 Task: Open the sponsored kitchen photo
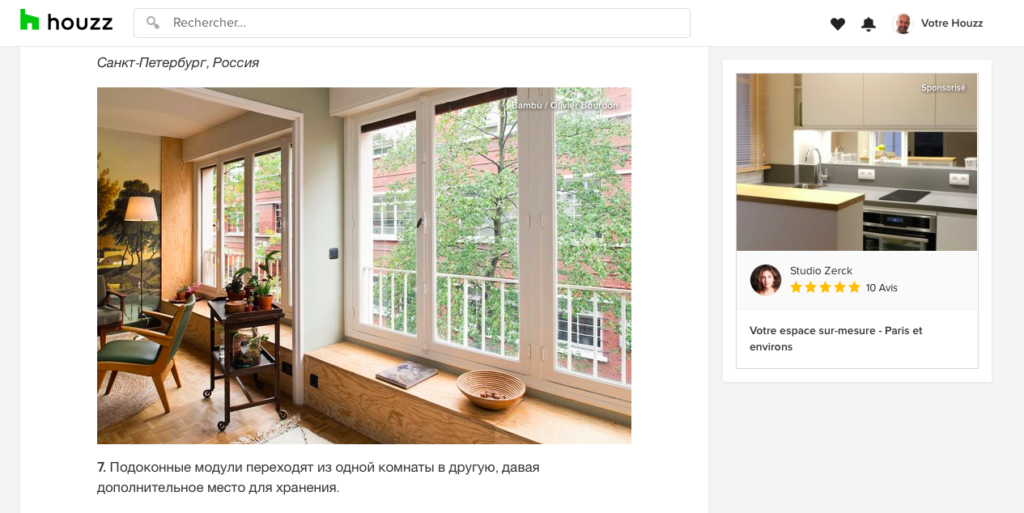857,162
